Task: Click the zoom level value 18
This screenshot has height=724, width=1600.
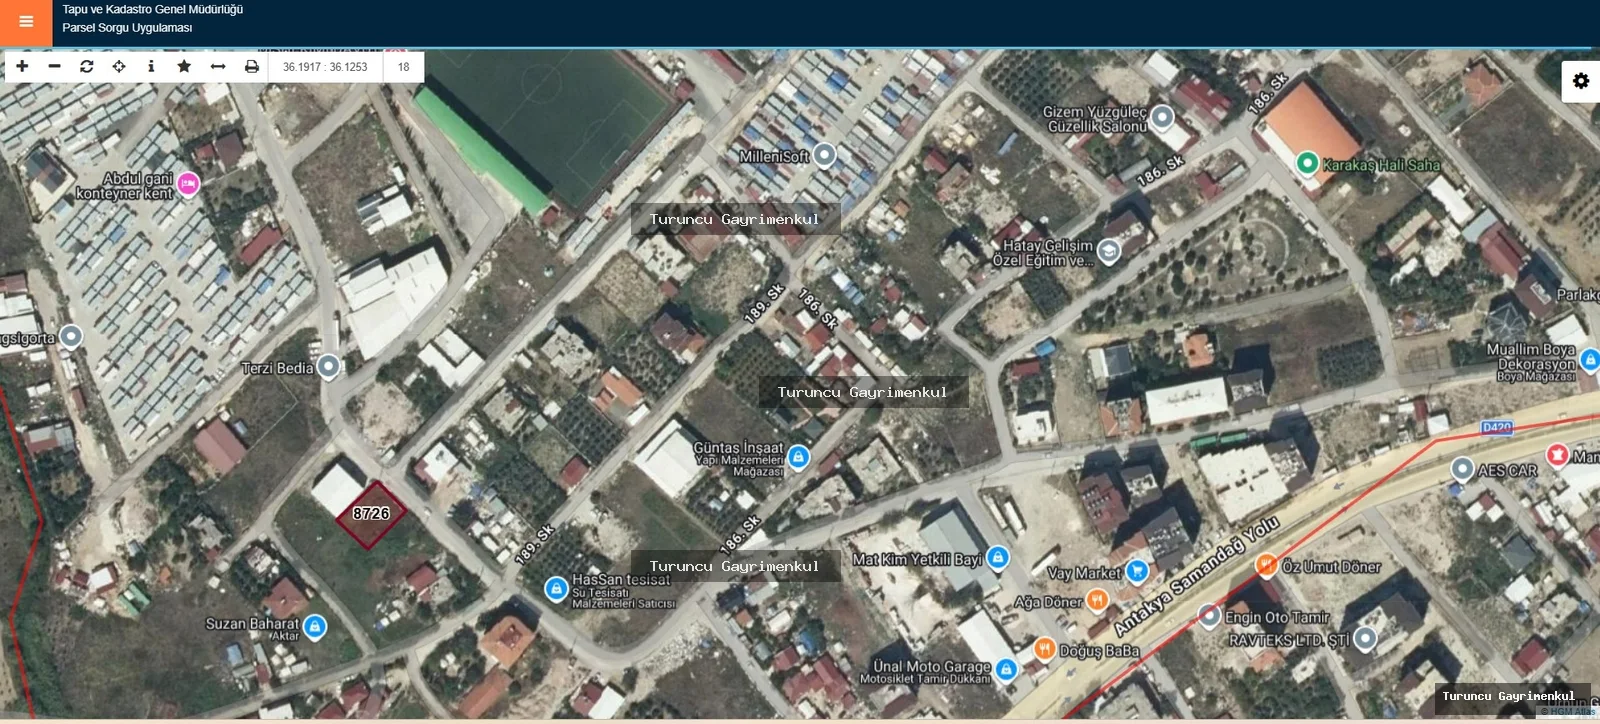Action: 403,67
